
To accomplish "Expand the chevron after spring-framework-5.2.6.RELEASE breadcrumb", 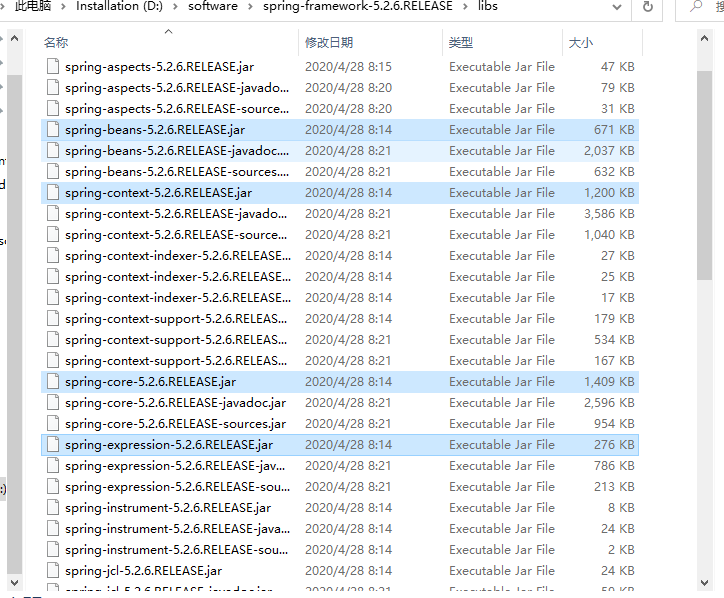I will (465, 6).
